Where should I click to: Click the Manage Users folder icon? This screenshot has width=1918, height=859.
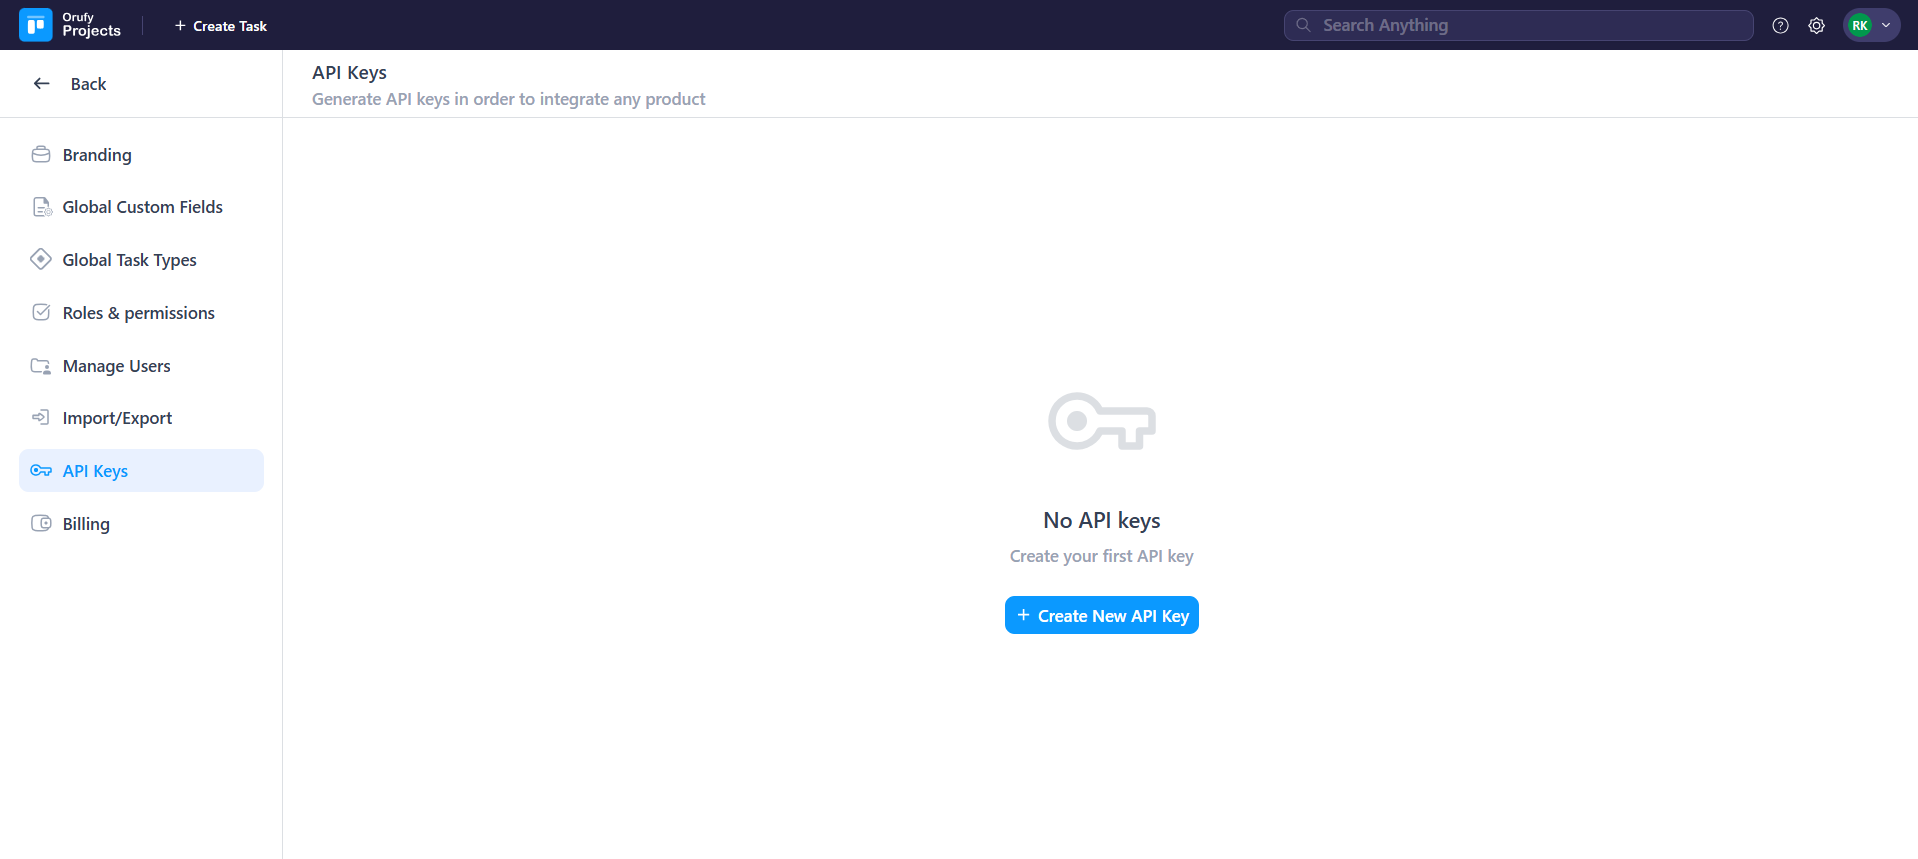tap(41, 366)
